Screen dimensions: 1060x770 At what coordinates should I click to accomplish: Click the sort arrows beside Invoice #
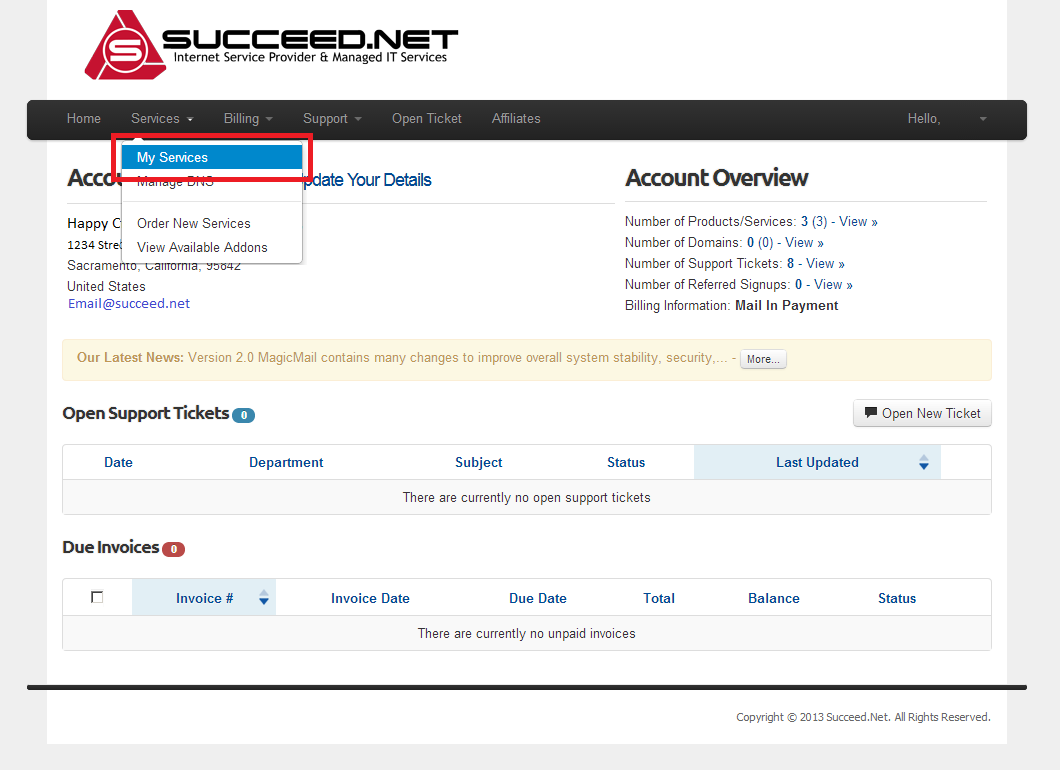click(263, 597)
